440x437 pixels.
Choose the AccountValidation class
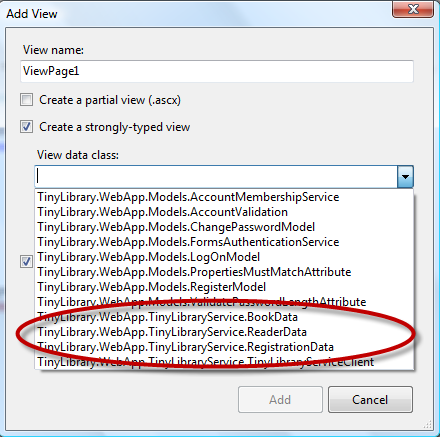(224, 212)
